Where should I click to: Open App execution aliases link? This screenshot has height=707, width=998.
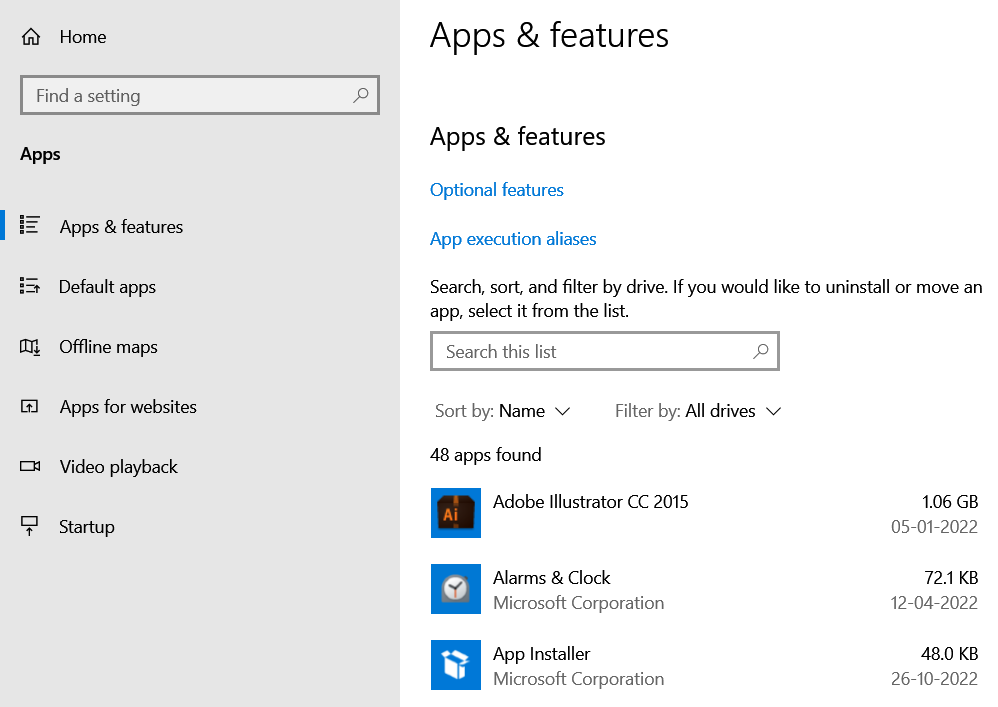click(x=513, y=239)
